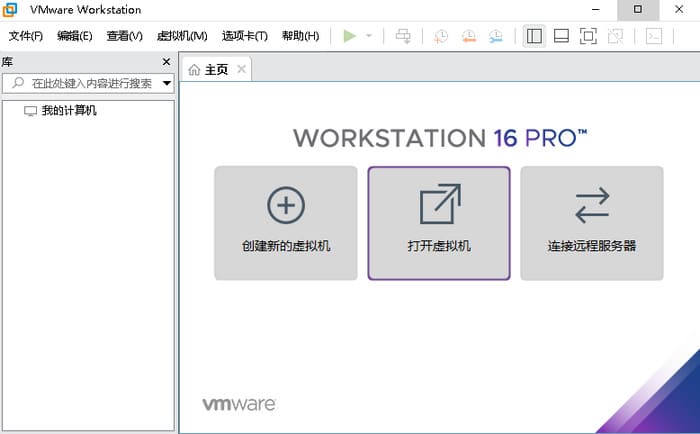
Task: Click the Take Snapshot clock icon
Action: pyautogui.click(x=441, y=36)
